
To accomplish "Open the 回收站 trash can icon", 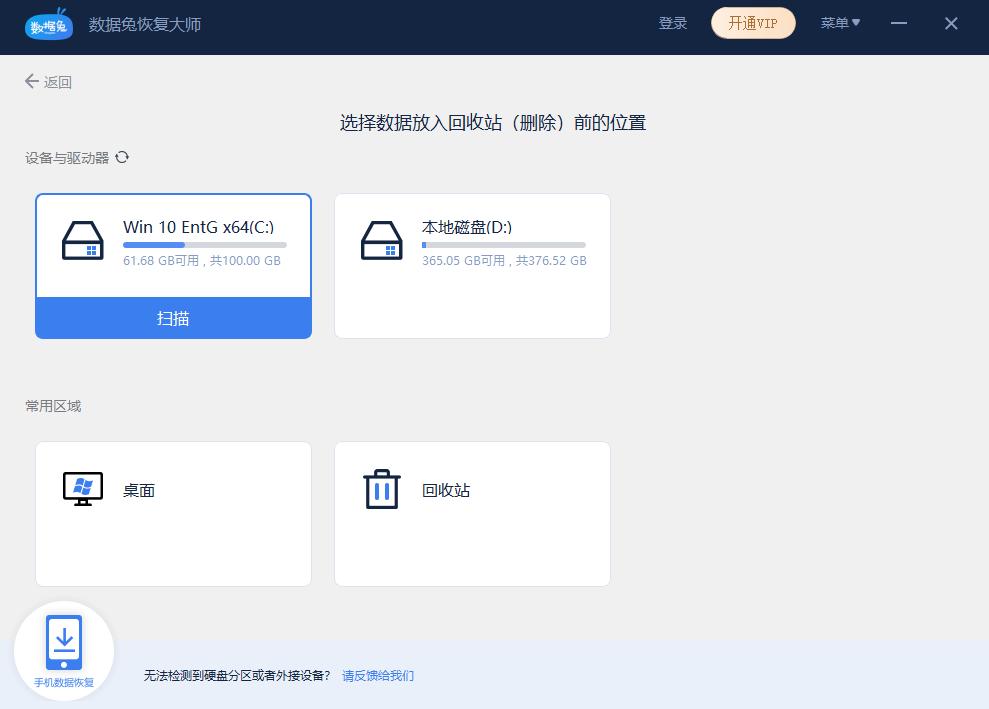I will pyautogui.click(x=381, y=489).
